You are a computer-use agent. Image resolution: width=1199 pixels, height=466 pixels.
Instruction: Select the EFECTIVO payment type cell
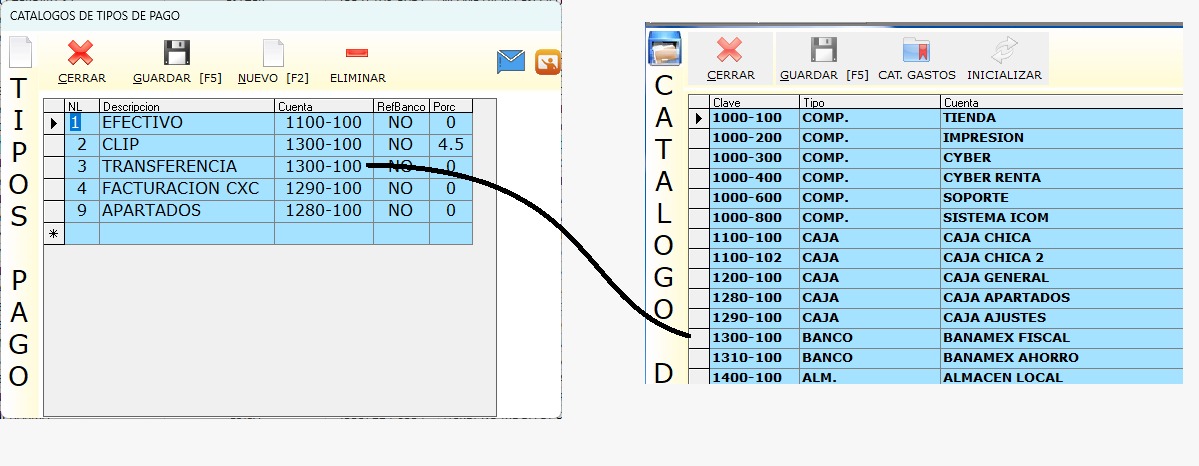[186, 123]
